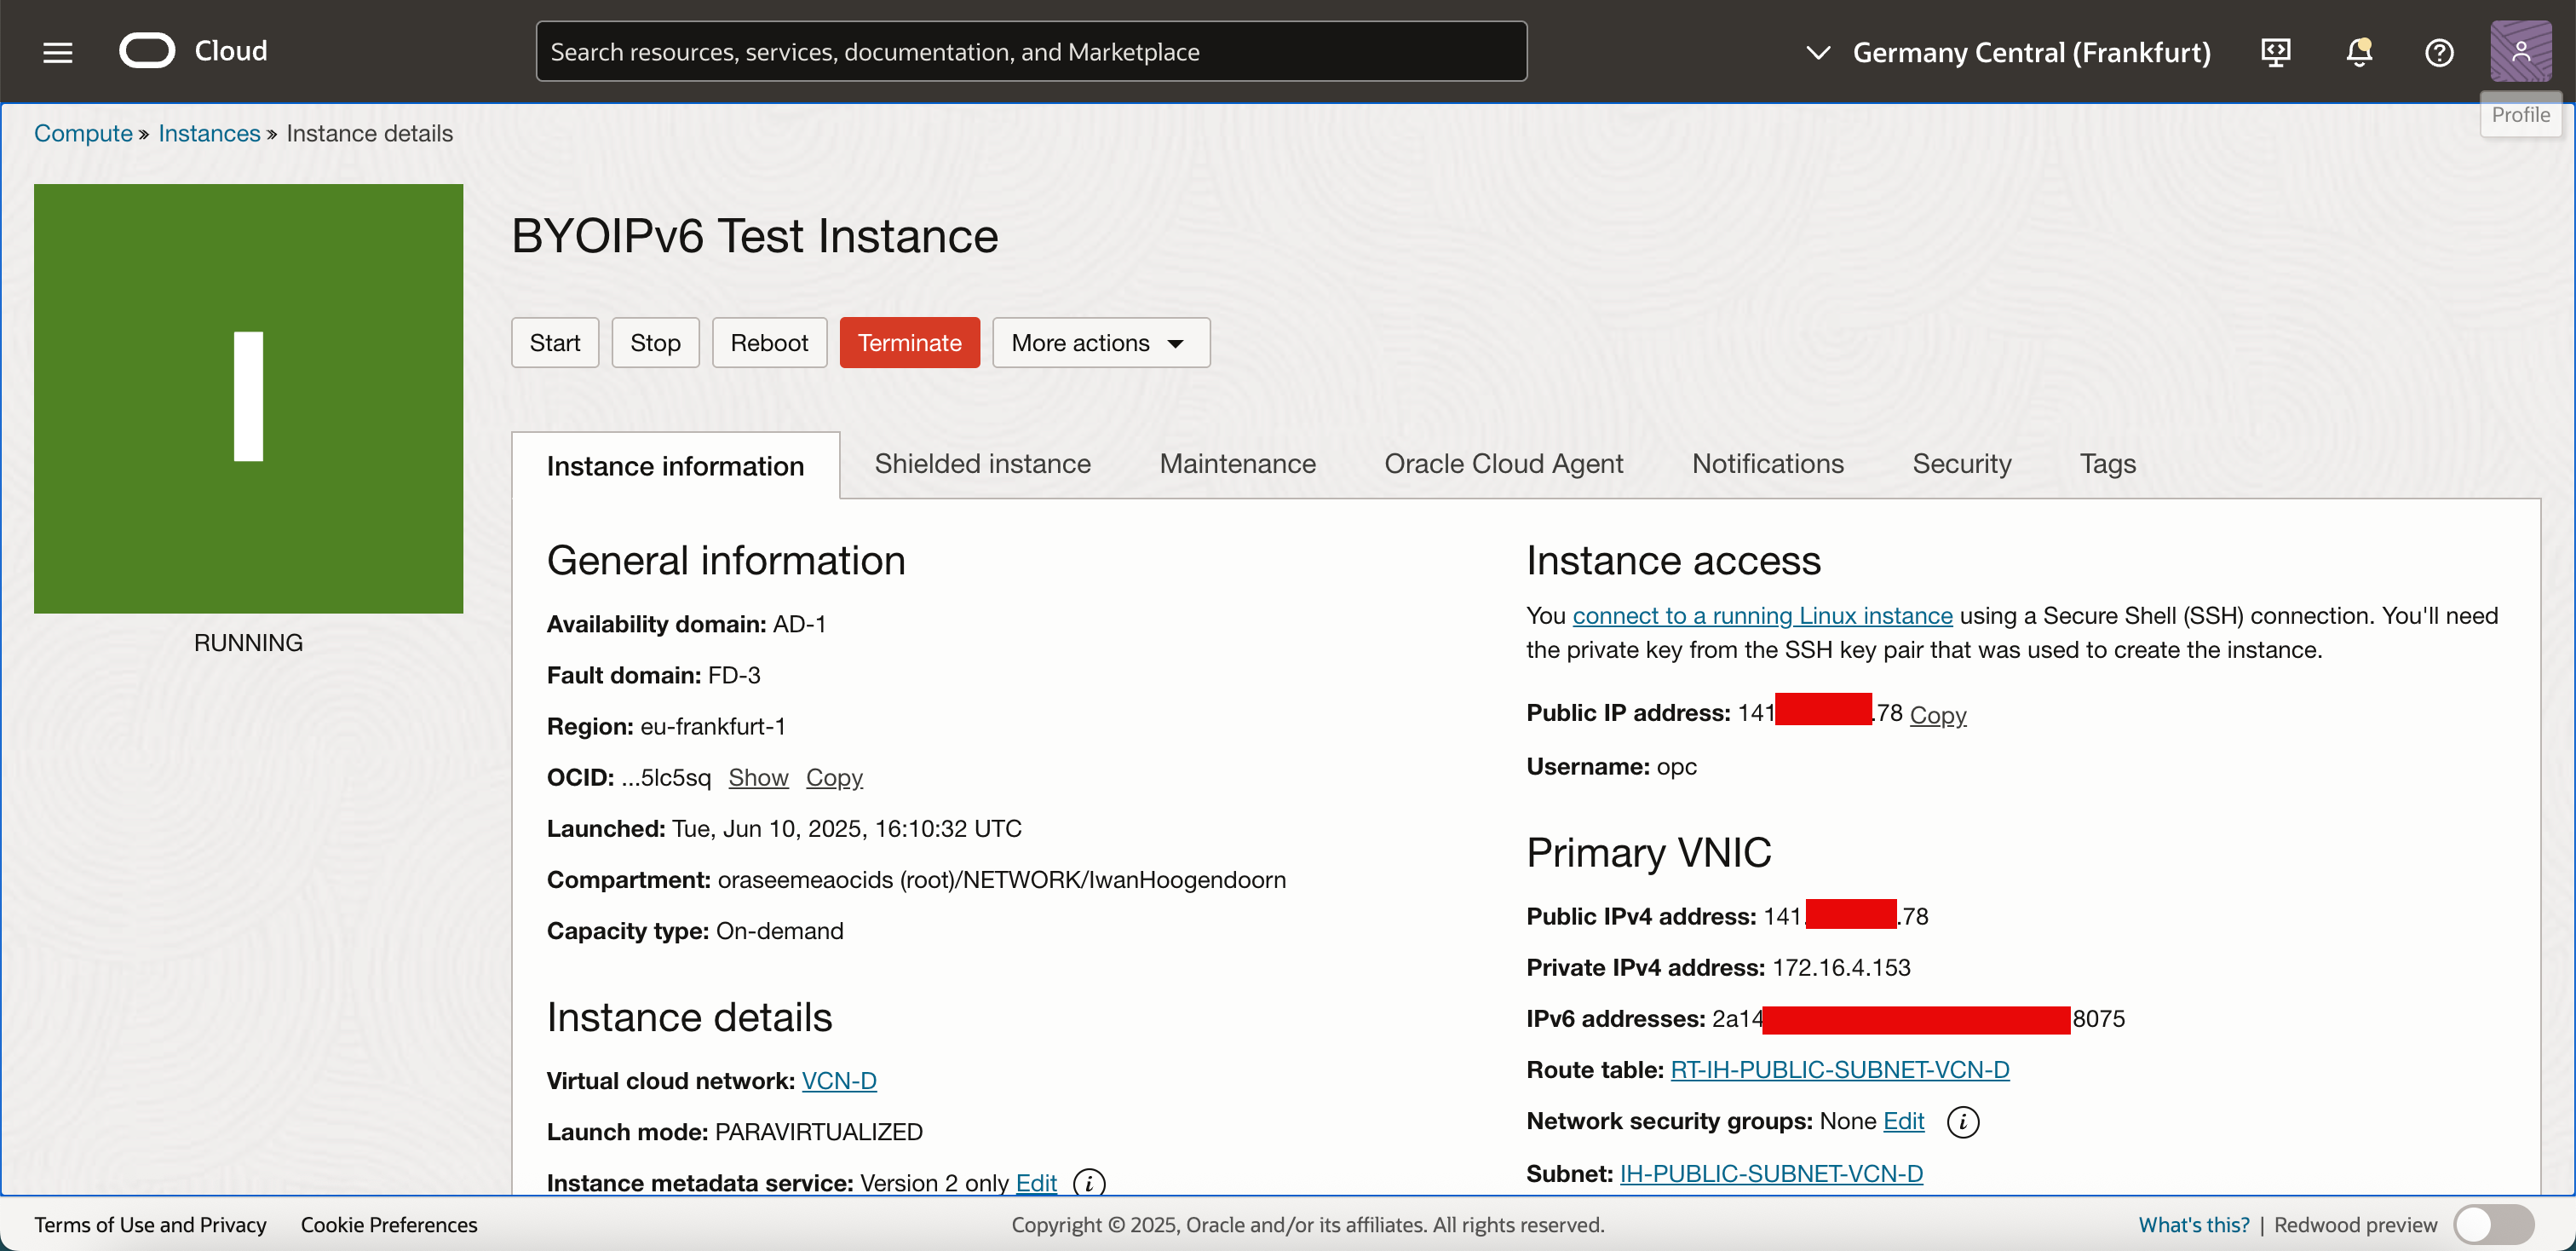Copy the Public IP address
2576x1251 pixels.
coord(1937,715)
